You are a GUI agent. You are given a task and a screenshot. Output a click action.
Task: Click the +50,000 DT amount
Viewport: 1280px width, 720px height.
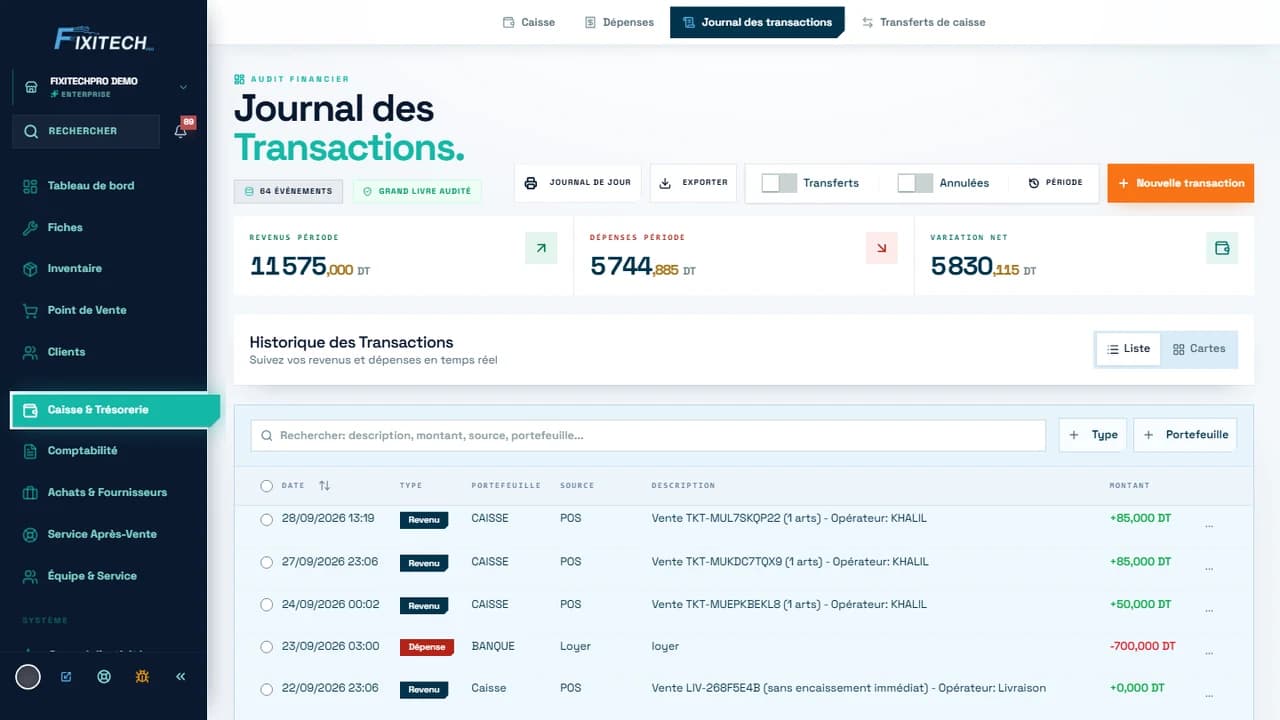[x=1140, y=604]
